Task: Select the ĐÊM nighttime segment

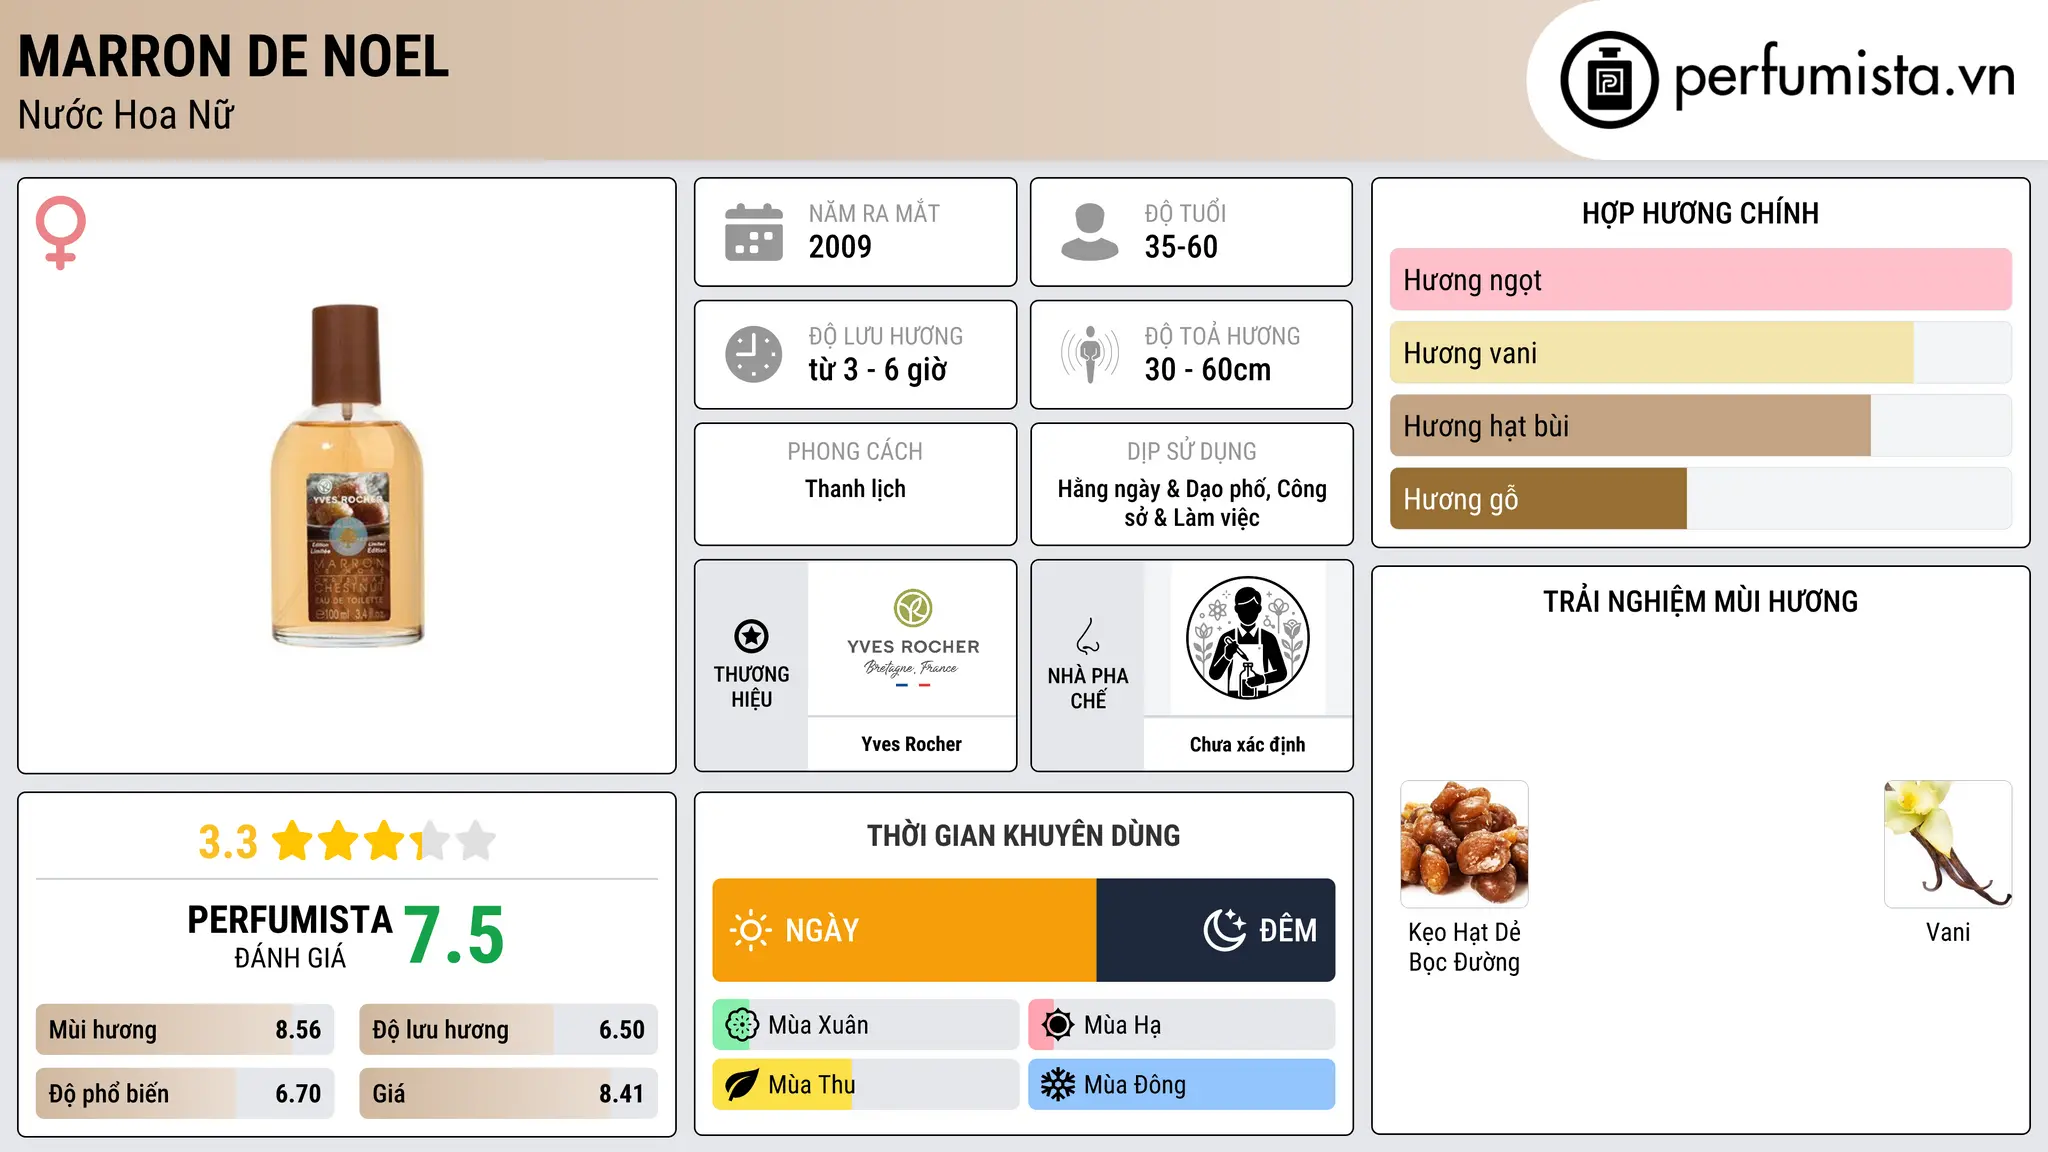Action: click(1216, 930)
